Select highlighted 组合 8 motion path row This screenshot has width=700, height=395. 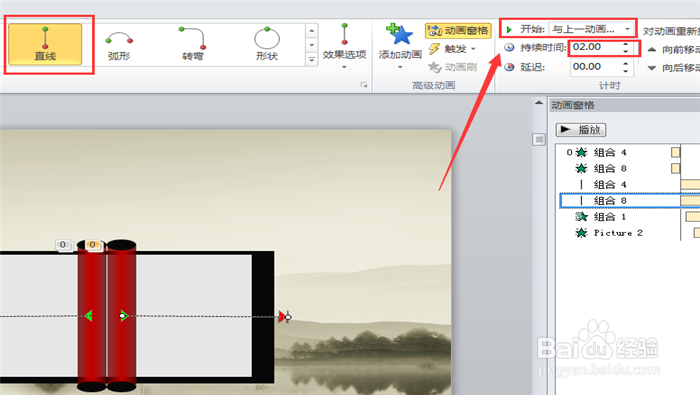pyautogui.click(x=629, y=201)
